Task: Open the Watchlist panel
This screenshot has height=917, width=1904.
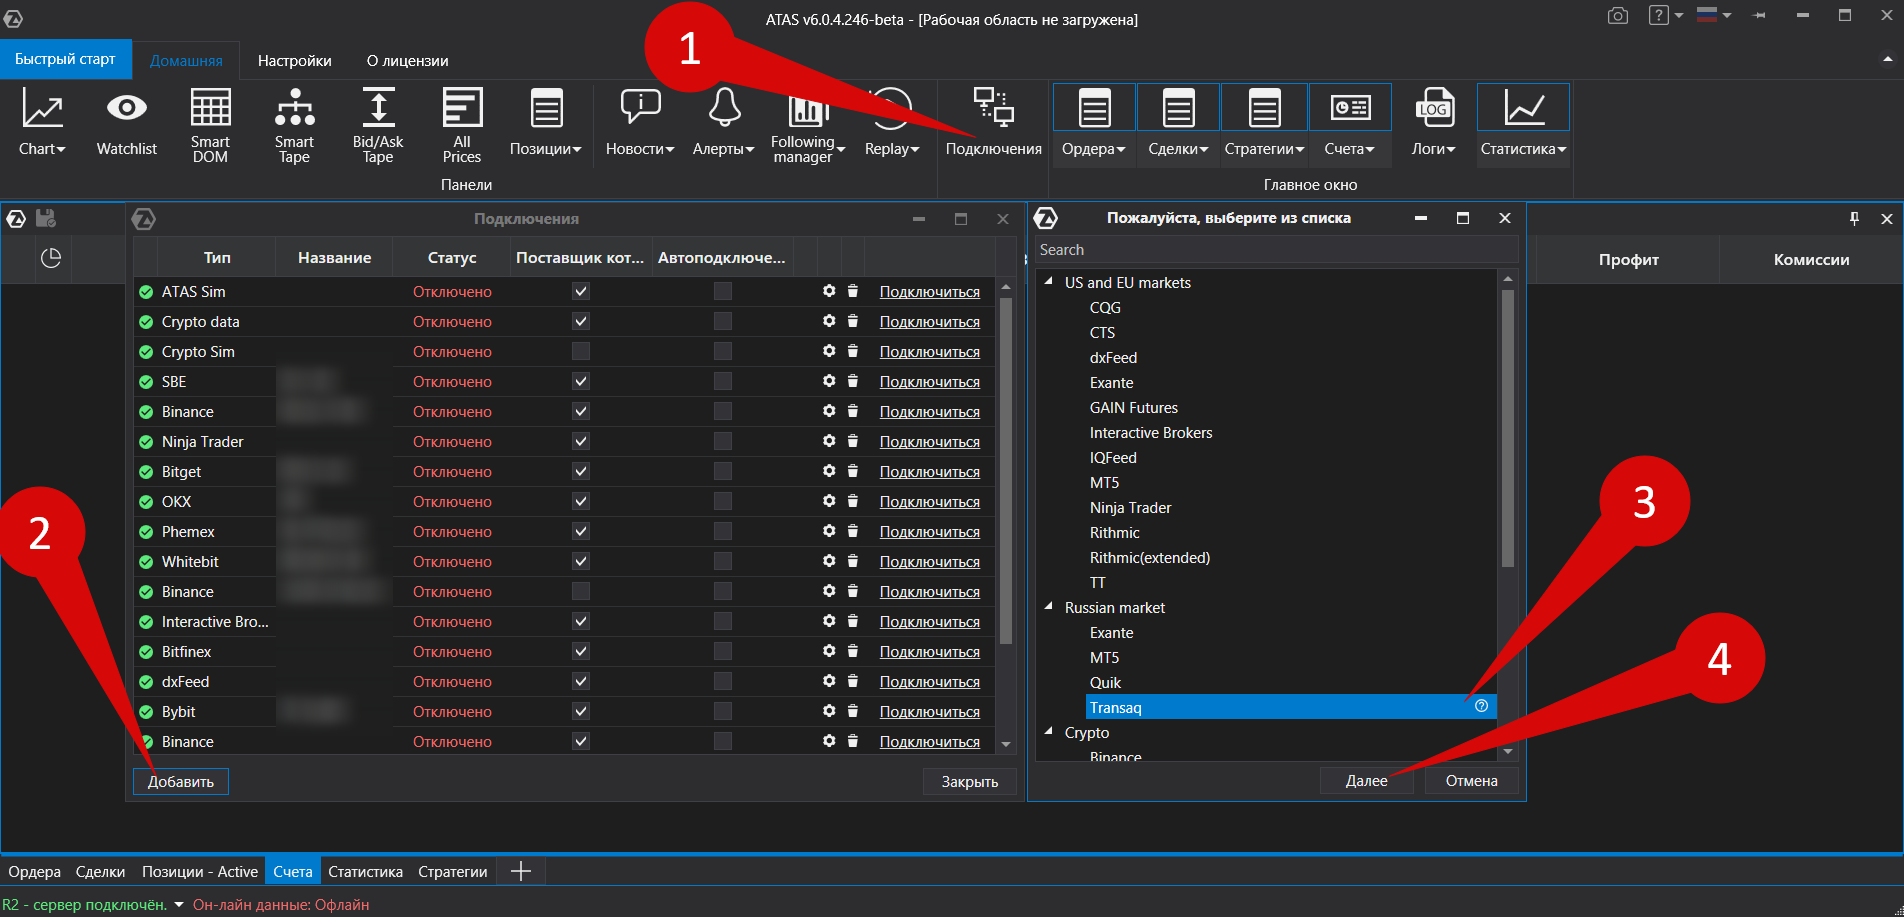Action: (x=127, y=123)
